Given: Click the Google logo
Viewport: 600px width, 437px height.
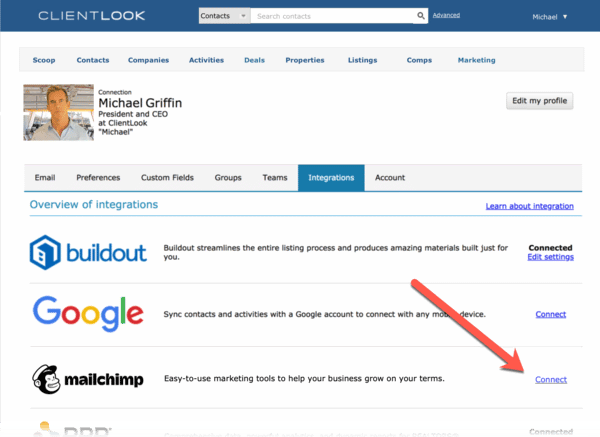Looking at the screenshot, I should 88,313.
